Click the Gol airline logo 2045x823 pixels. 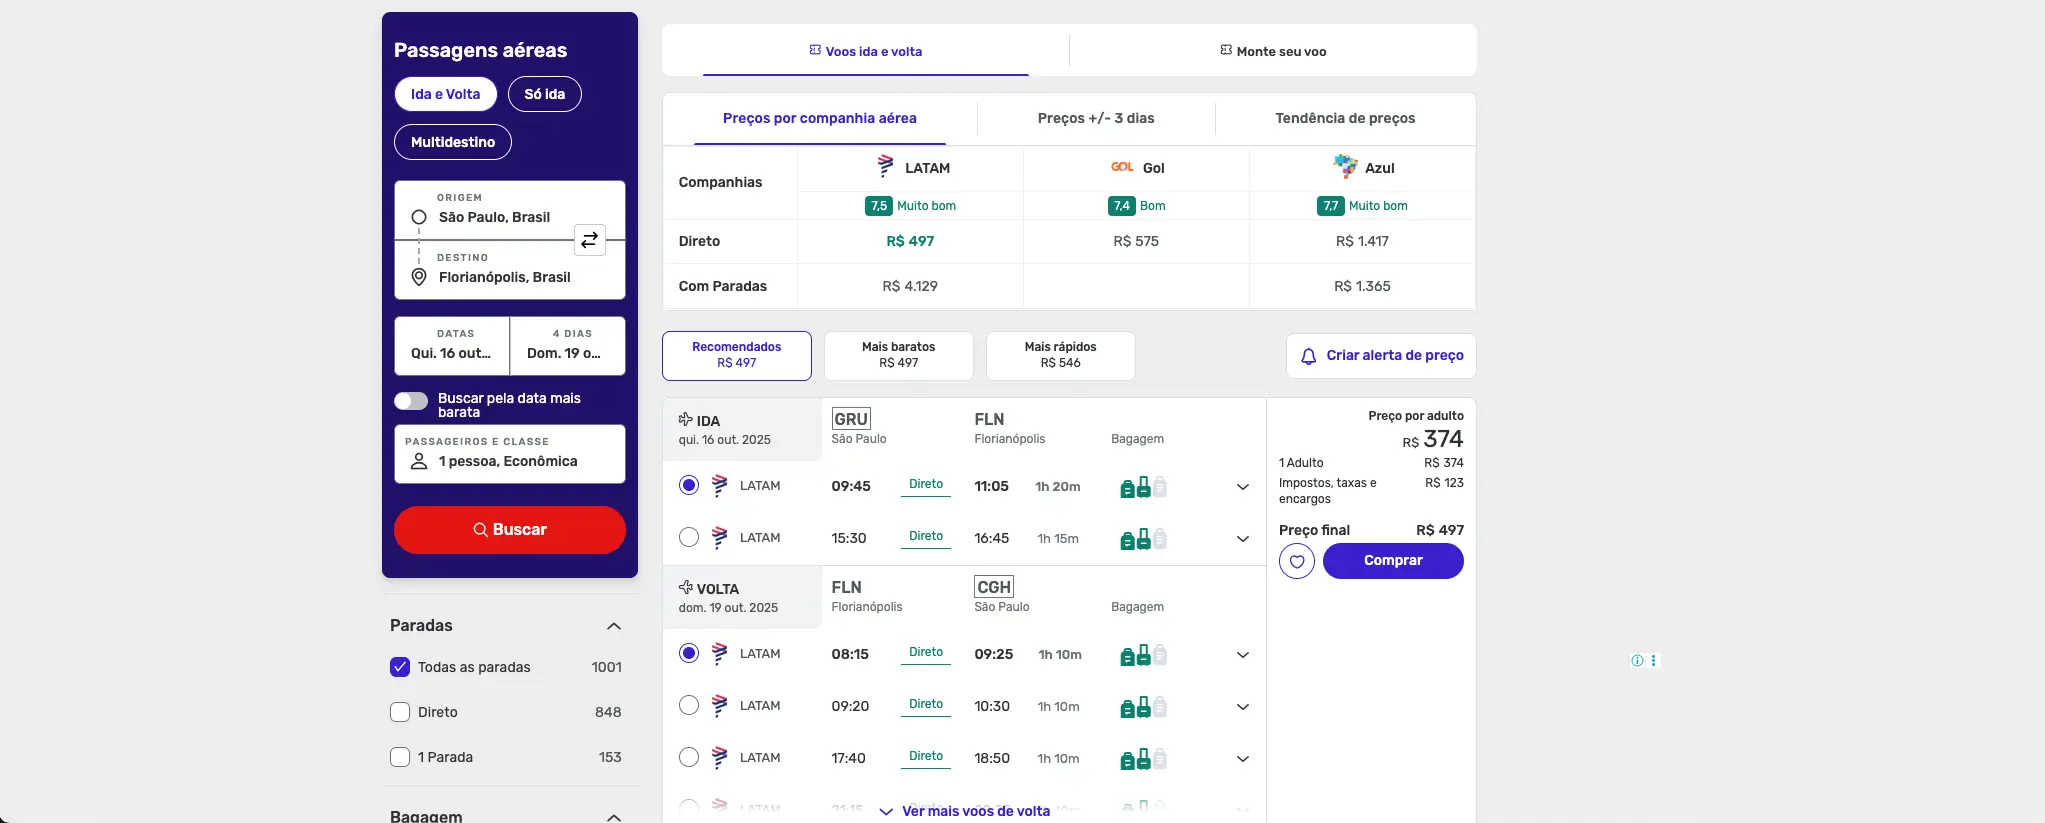1122,167
